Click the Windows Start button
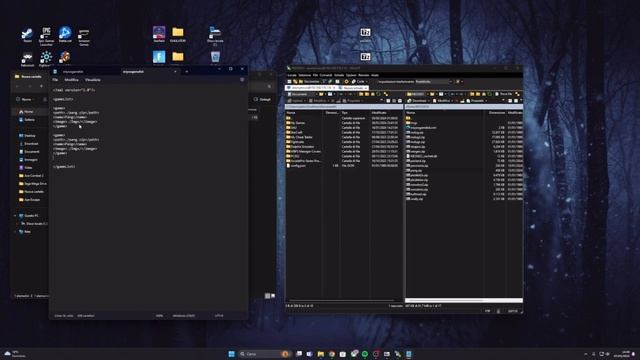The width and height of the screenshot is (640, 360). 231,354
